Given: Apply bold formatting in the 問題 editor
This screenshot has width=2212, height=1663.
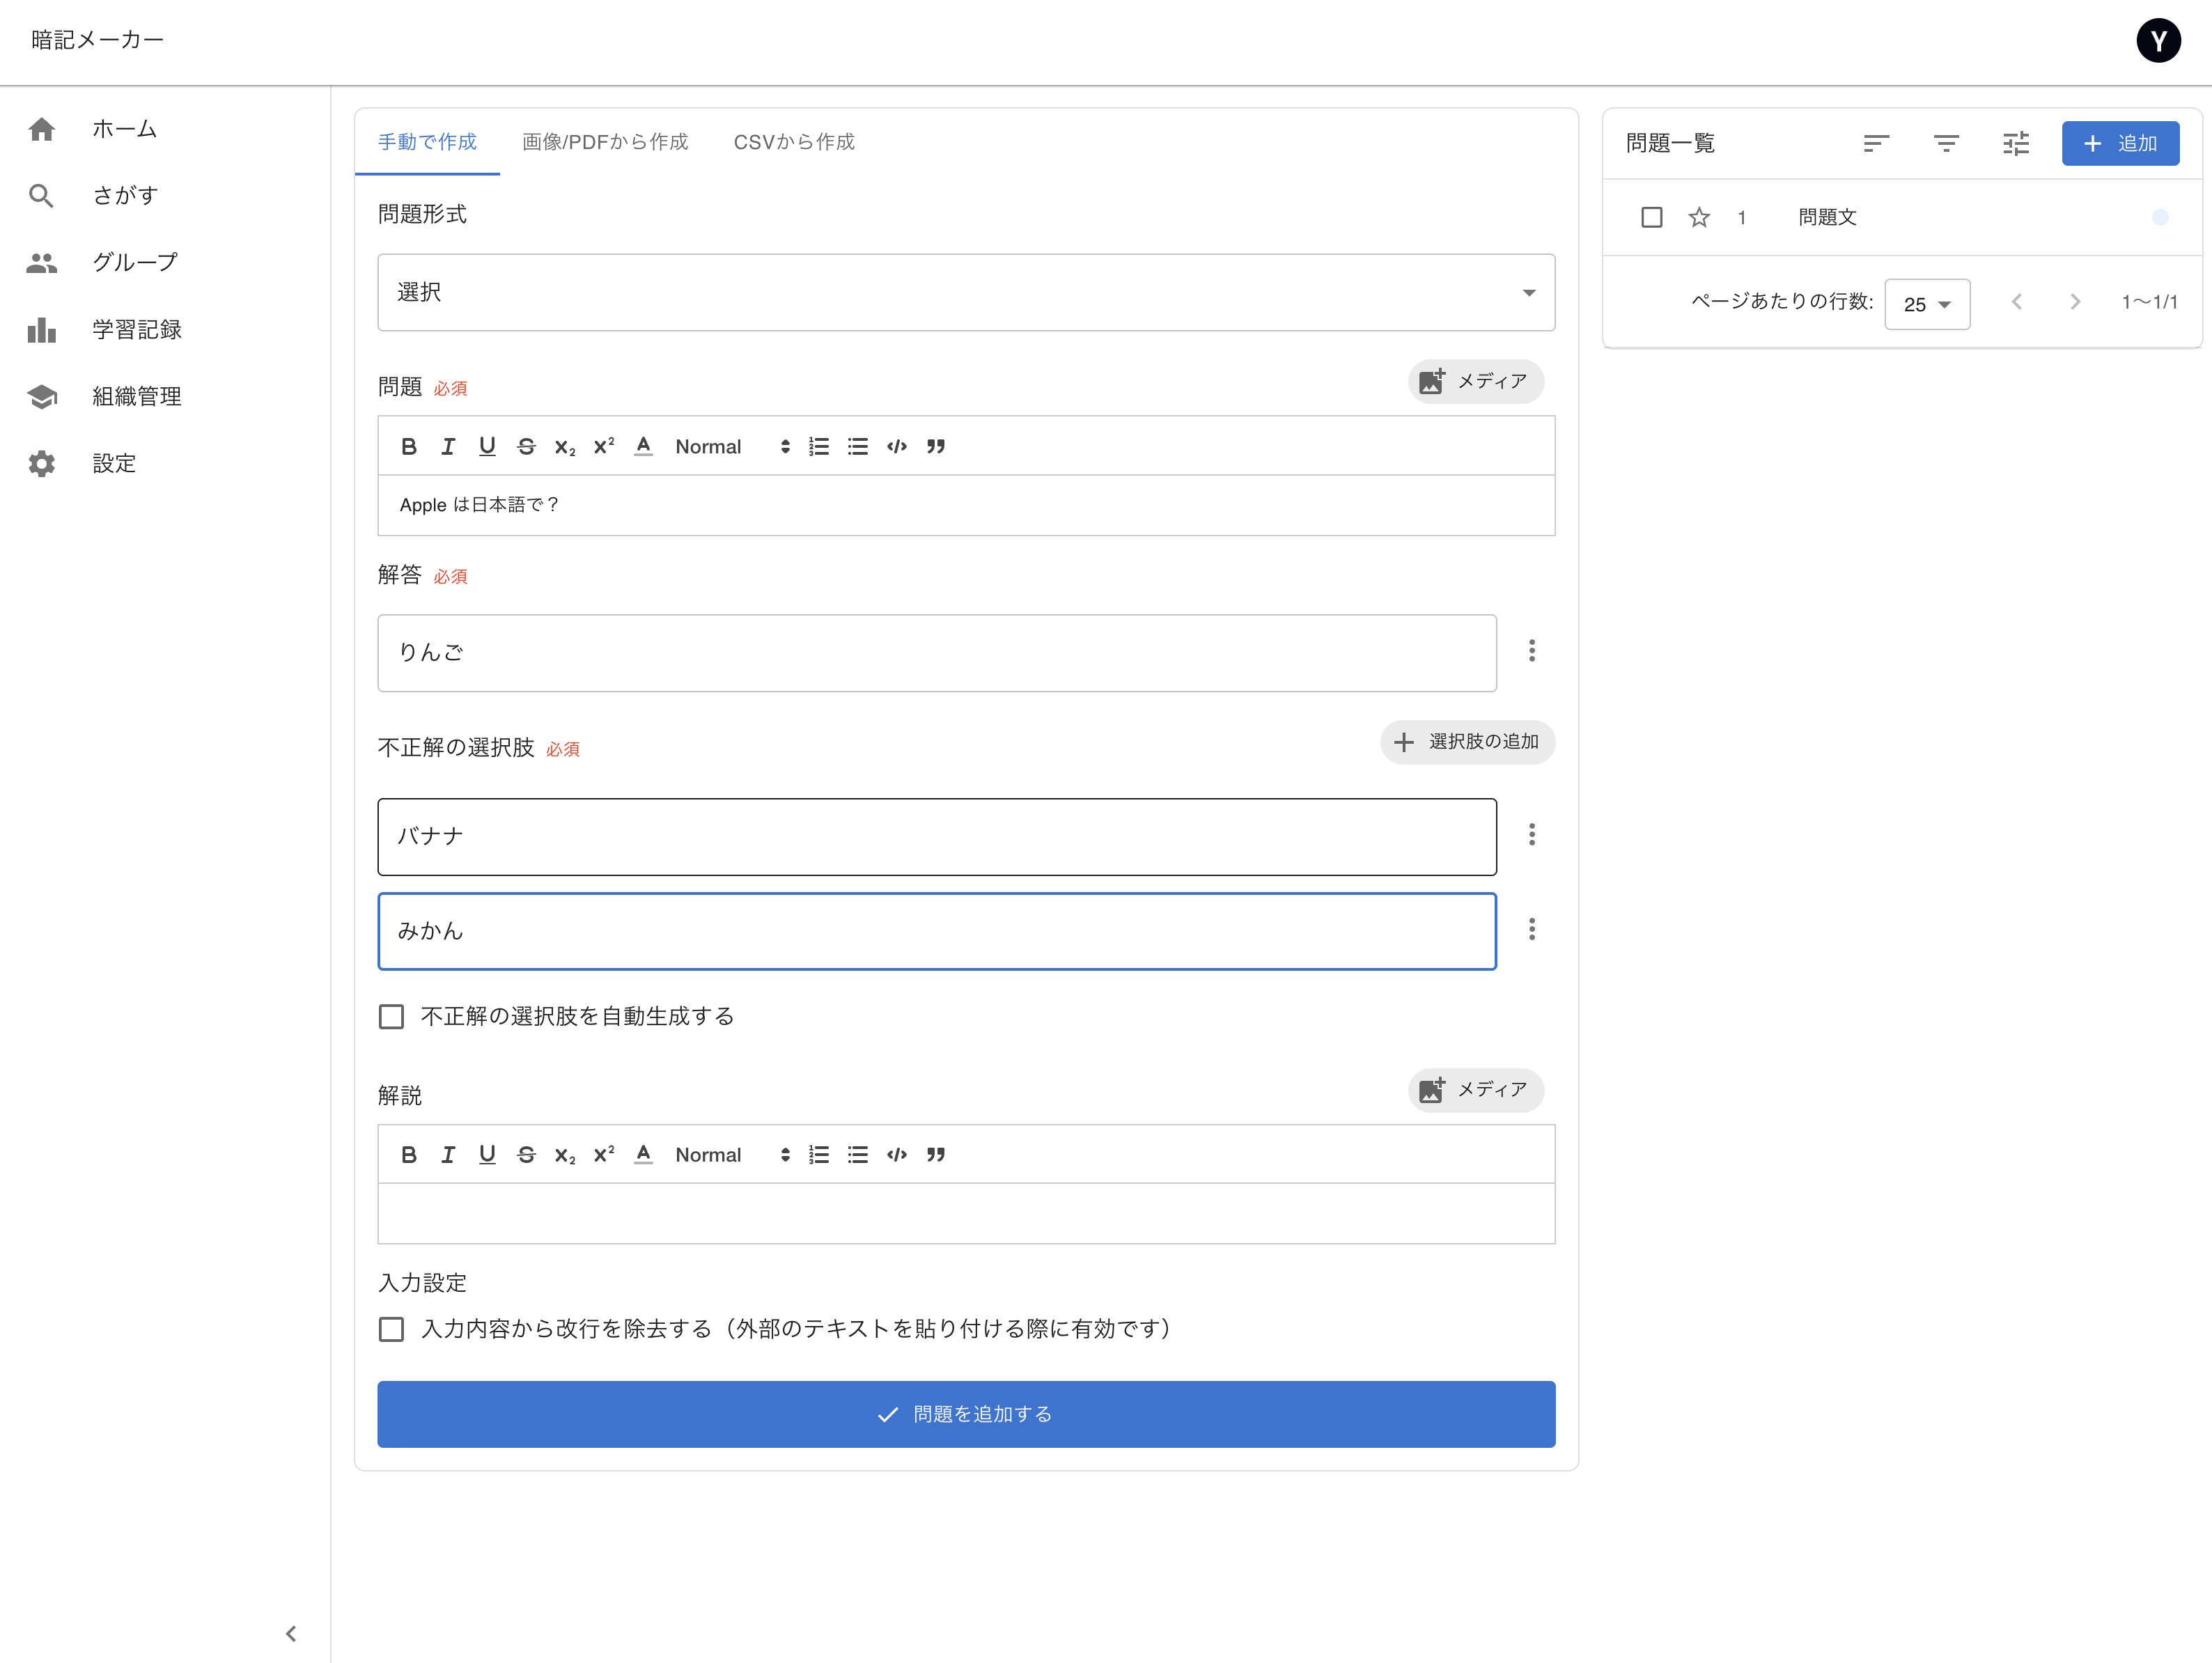Looking at the screenshot, I should [x=408, y=446].
